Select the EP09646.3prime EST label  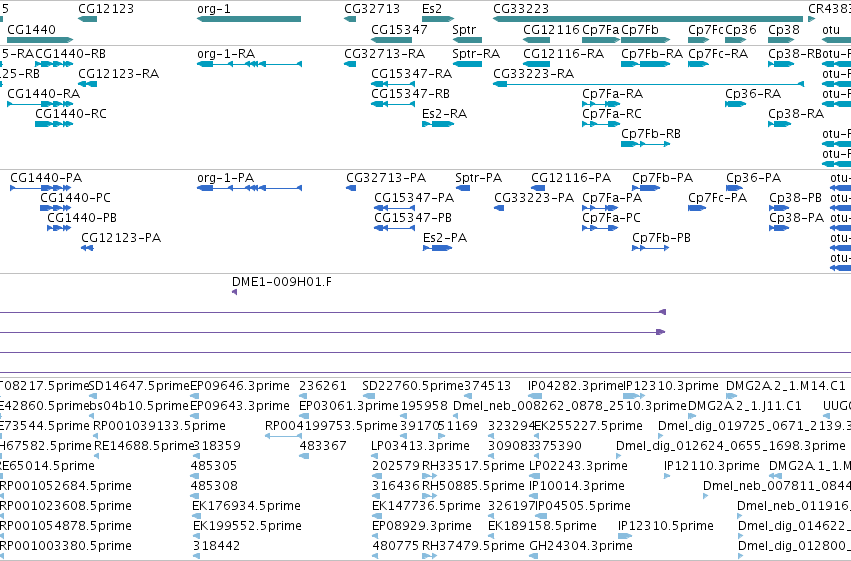point(240,386)
